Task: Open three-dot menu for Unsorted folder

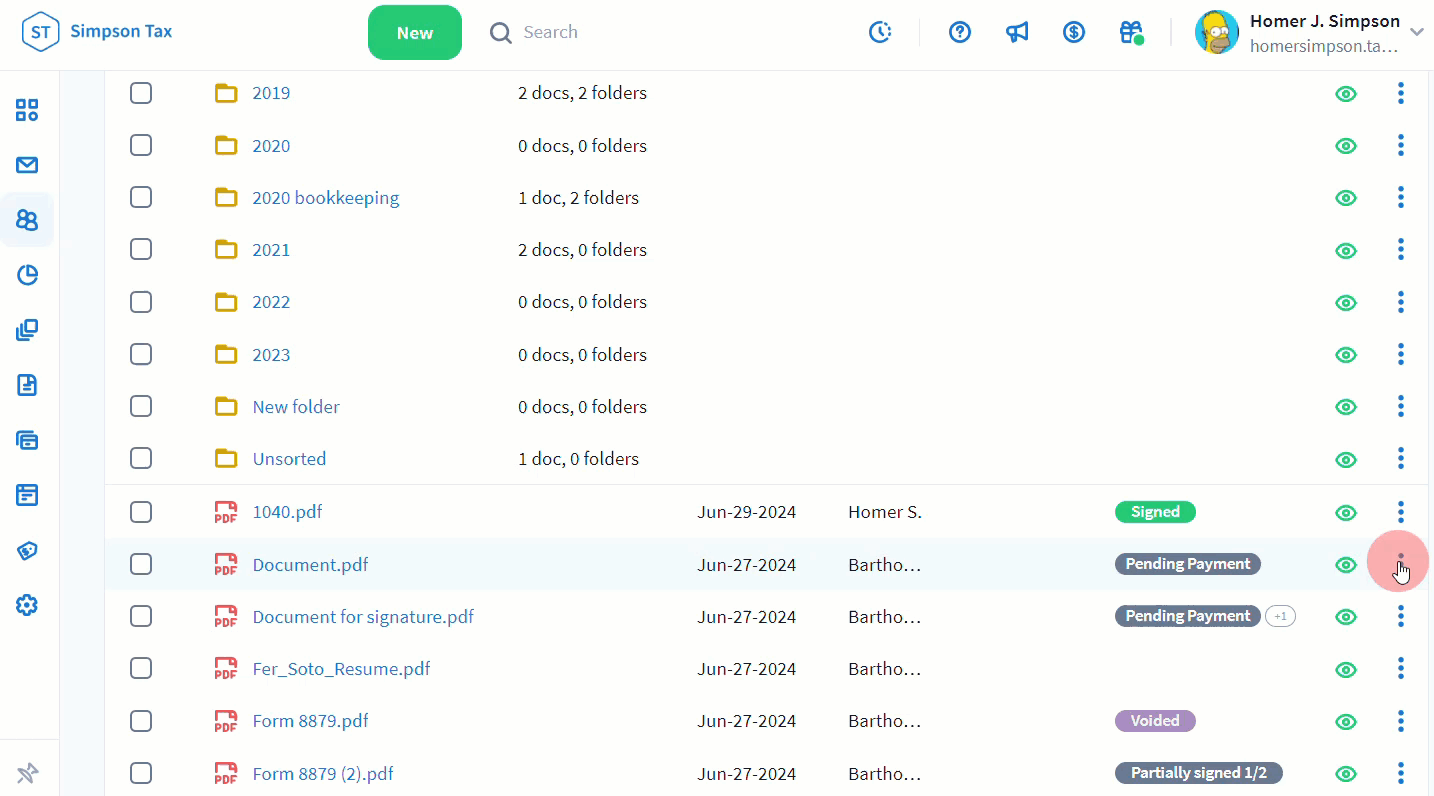Action: coord(1400,459)
